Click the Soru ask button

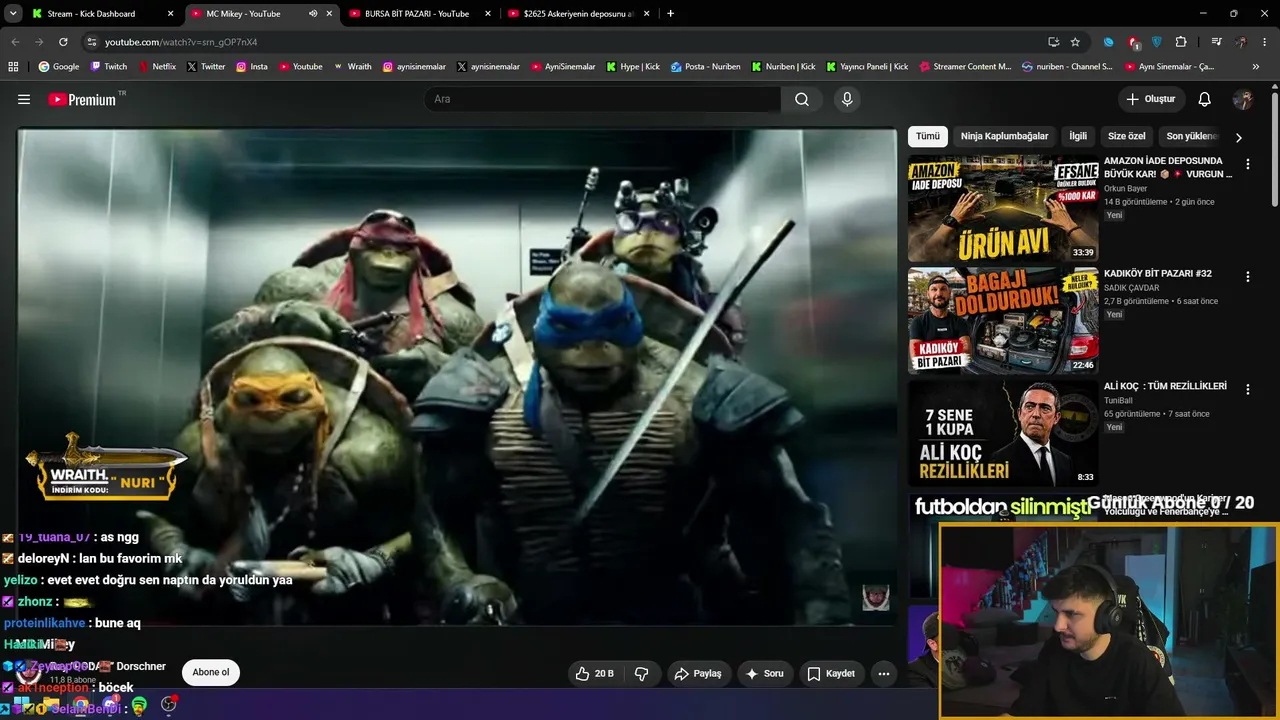pyautogui.click(x=765, y=673)
